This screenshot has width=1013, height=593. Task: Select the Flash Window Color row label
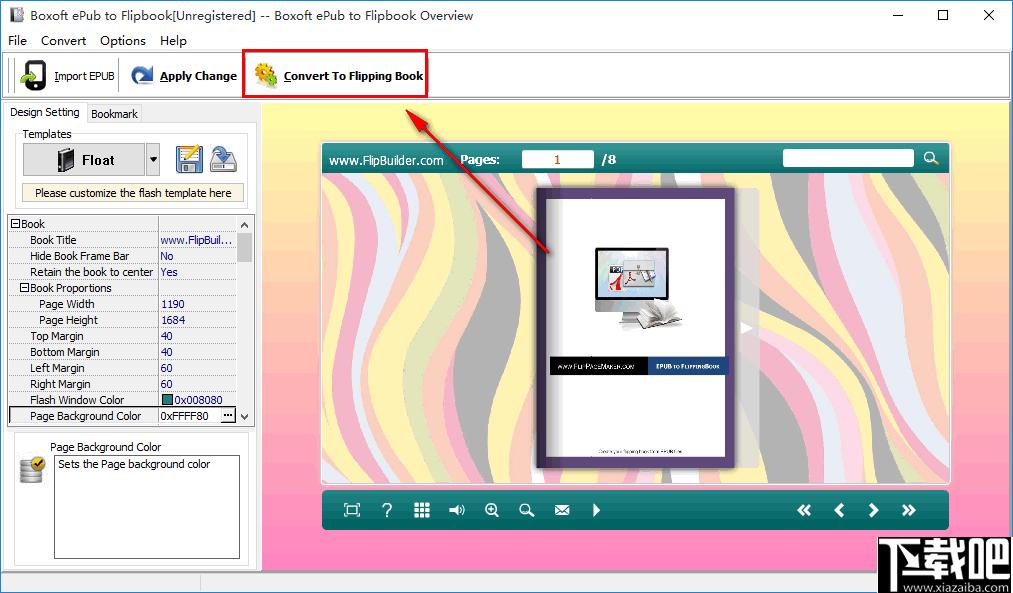(77, 400)
